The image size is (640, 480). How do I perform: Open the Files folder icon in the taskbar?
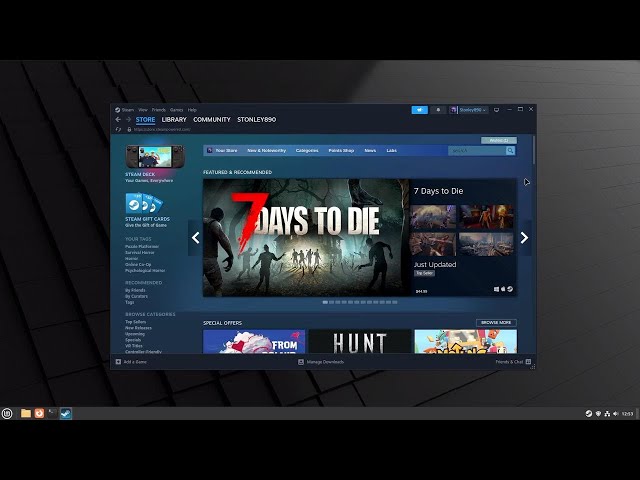26,413
